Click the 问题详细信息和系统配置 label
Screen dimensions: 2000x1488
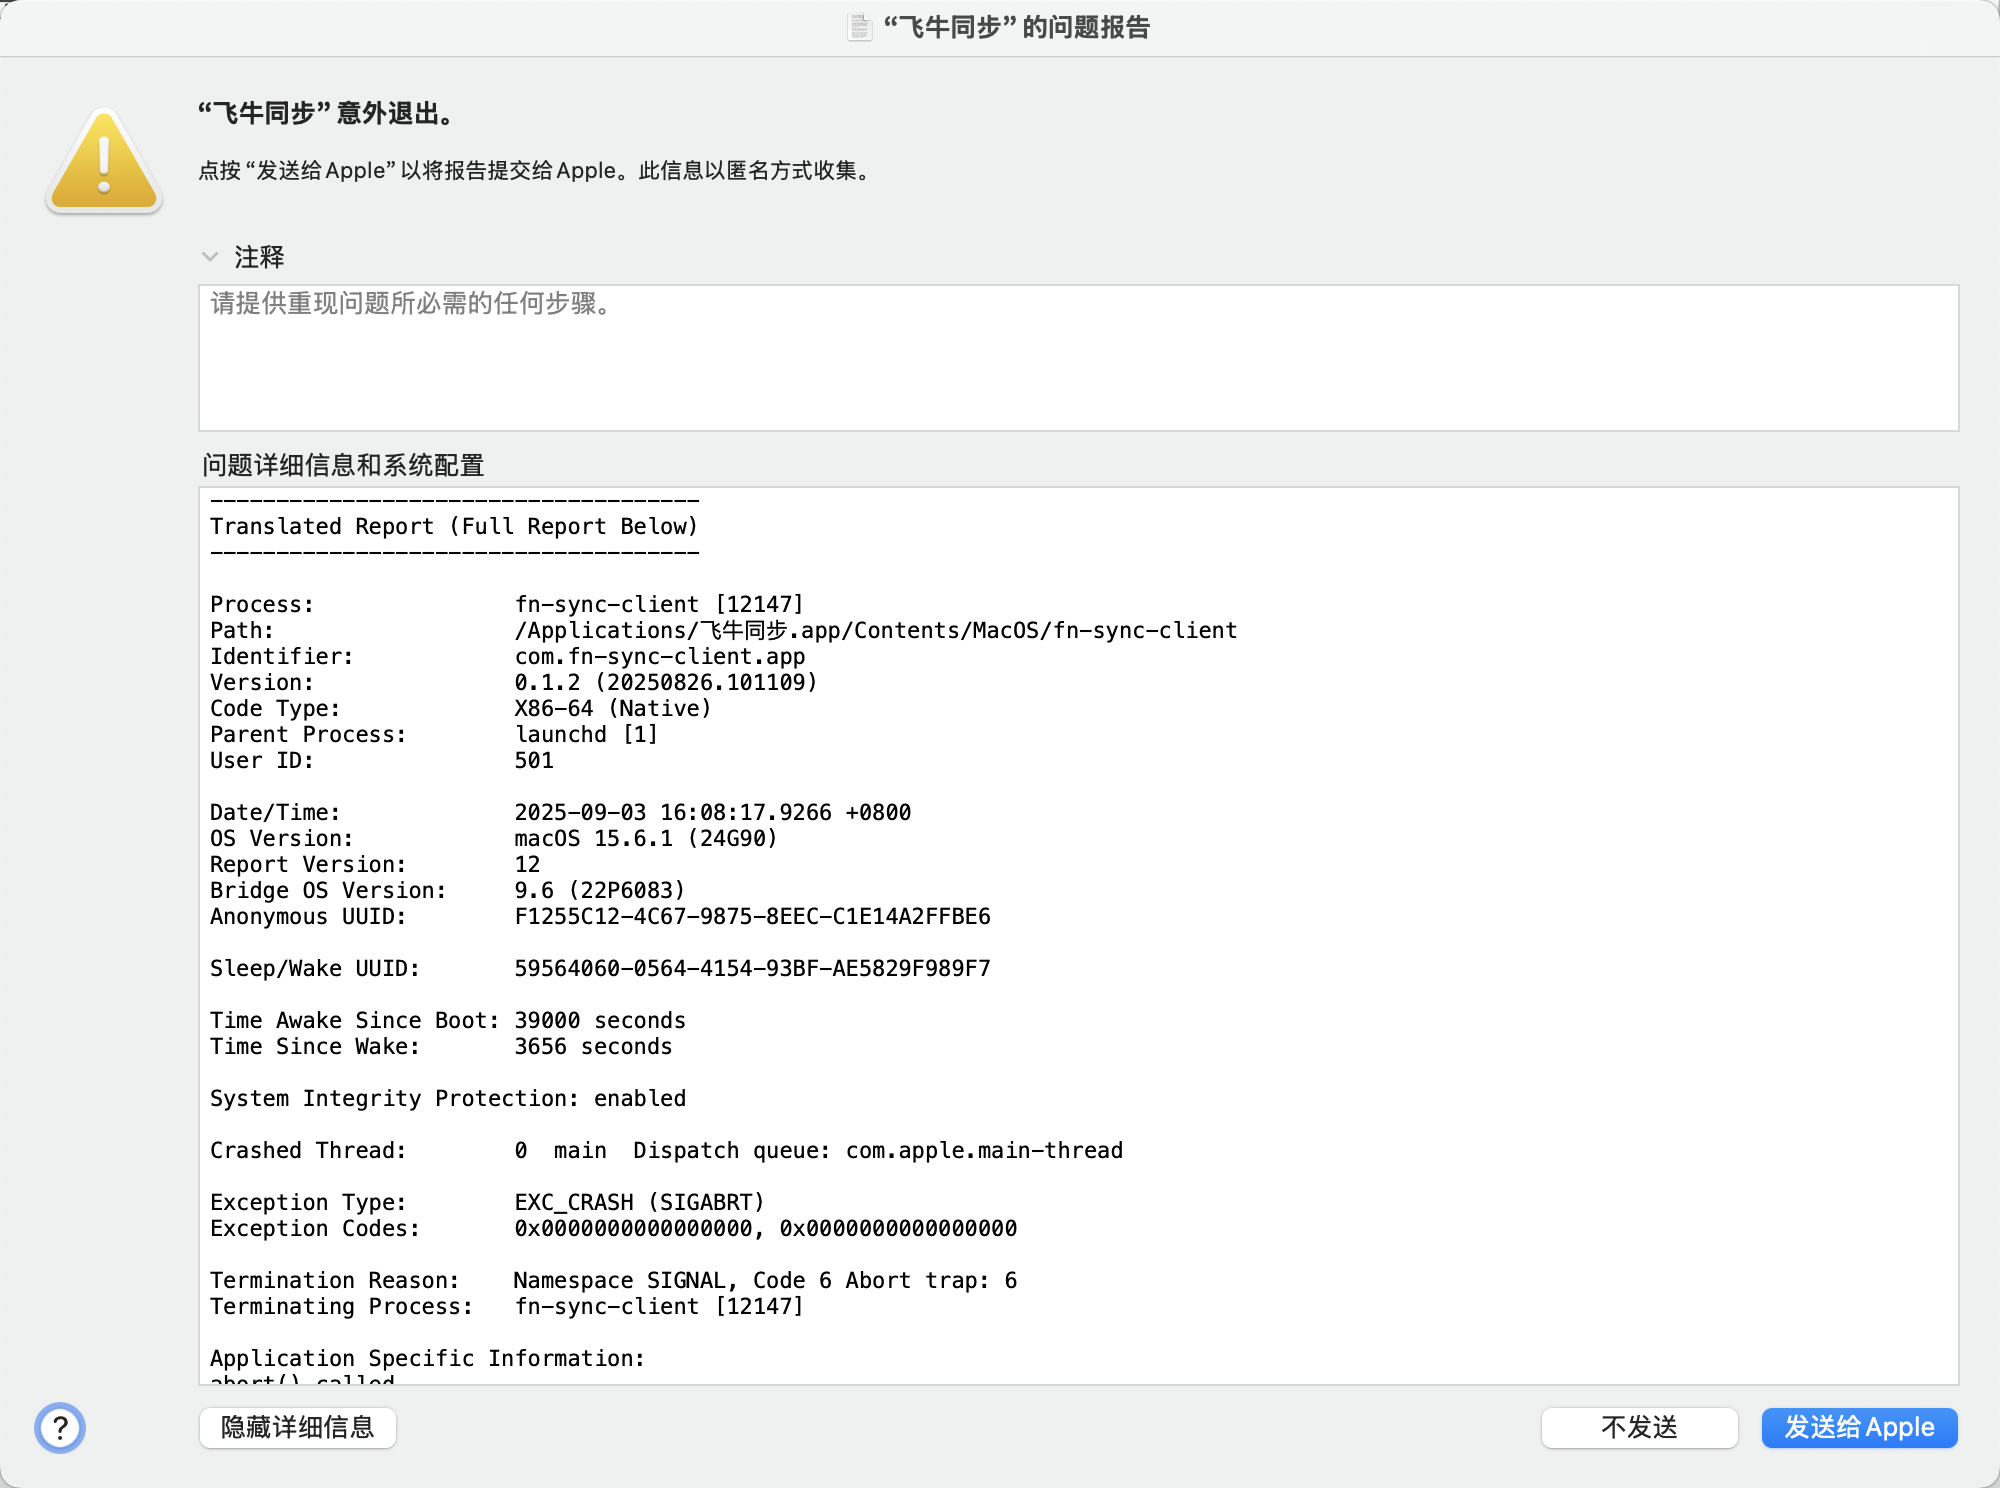(343, 465)
